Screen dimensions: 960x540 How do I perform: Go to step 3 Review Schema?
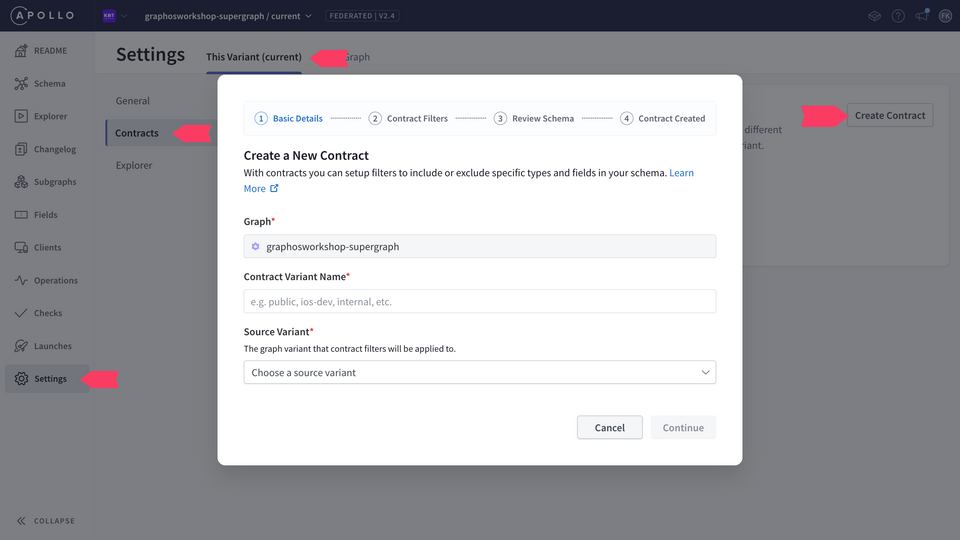coord(534,118)
